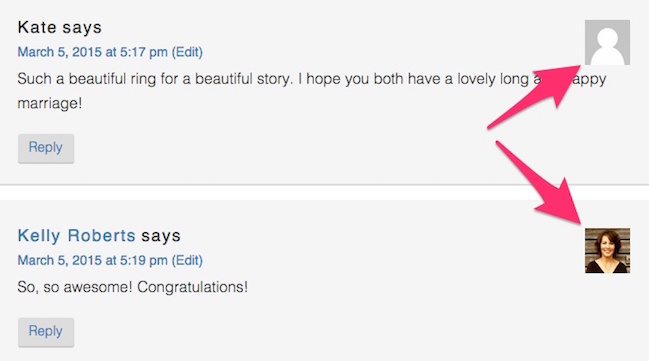Click Kate's gray default avatar icon

607,42
